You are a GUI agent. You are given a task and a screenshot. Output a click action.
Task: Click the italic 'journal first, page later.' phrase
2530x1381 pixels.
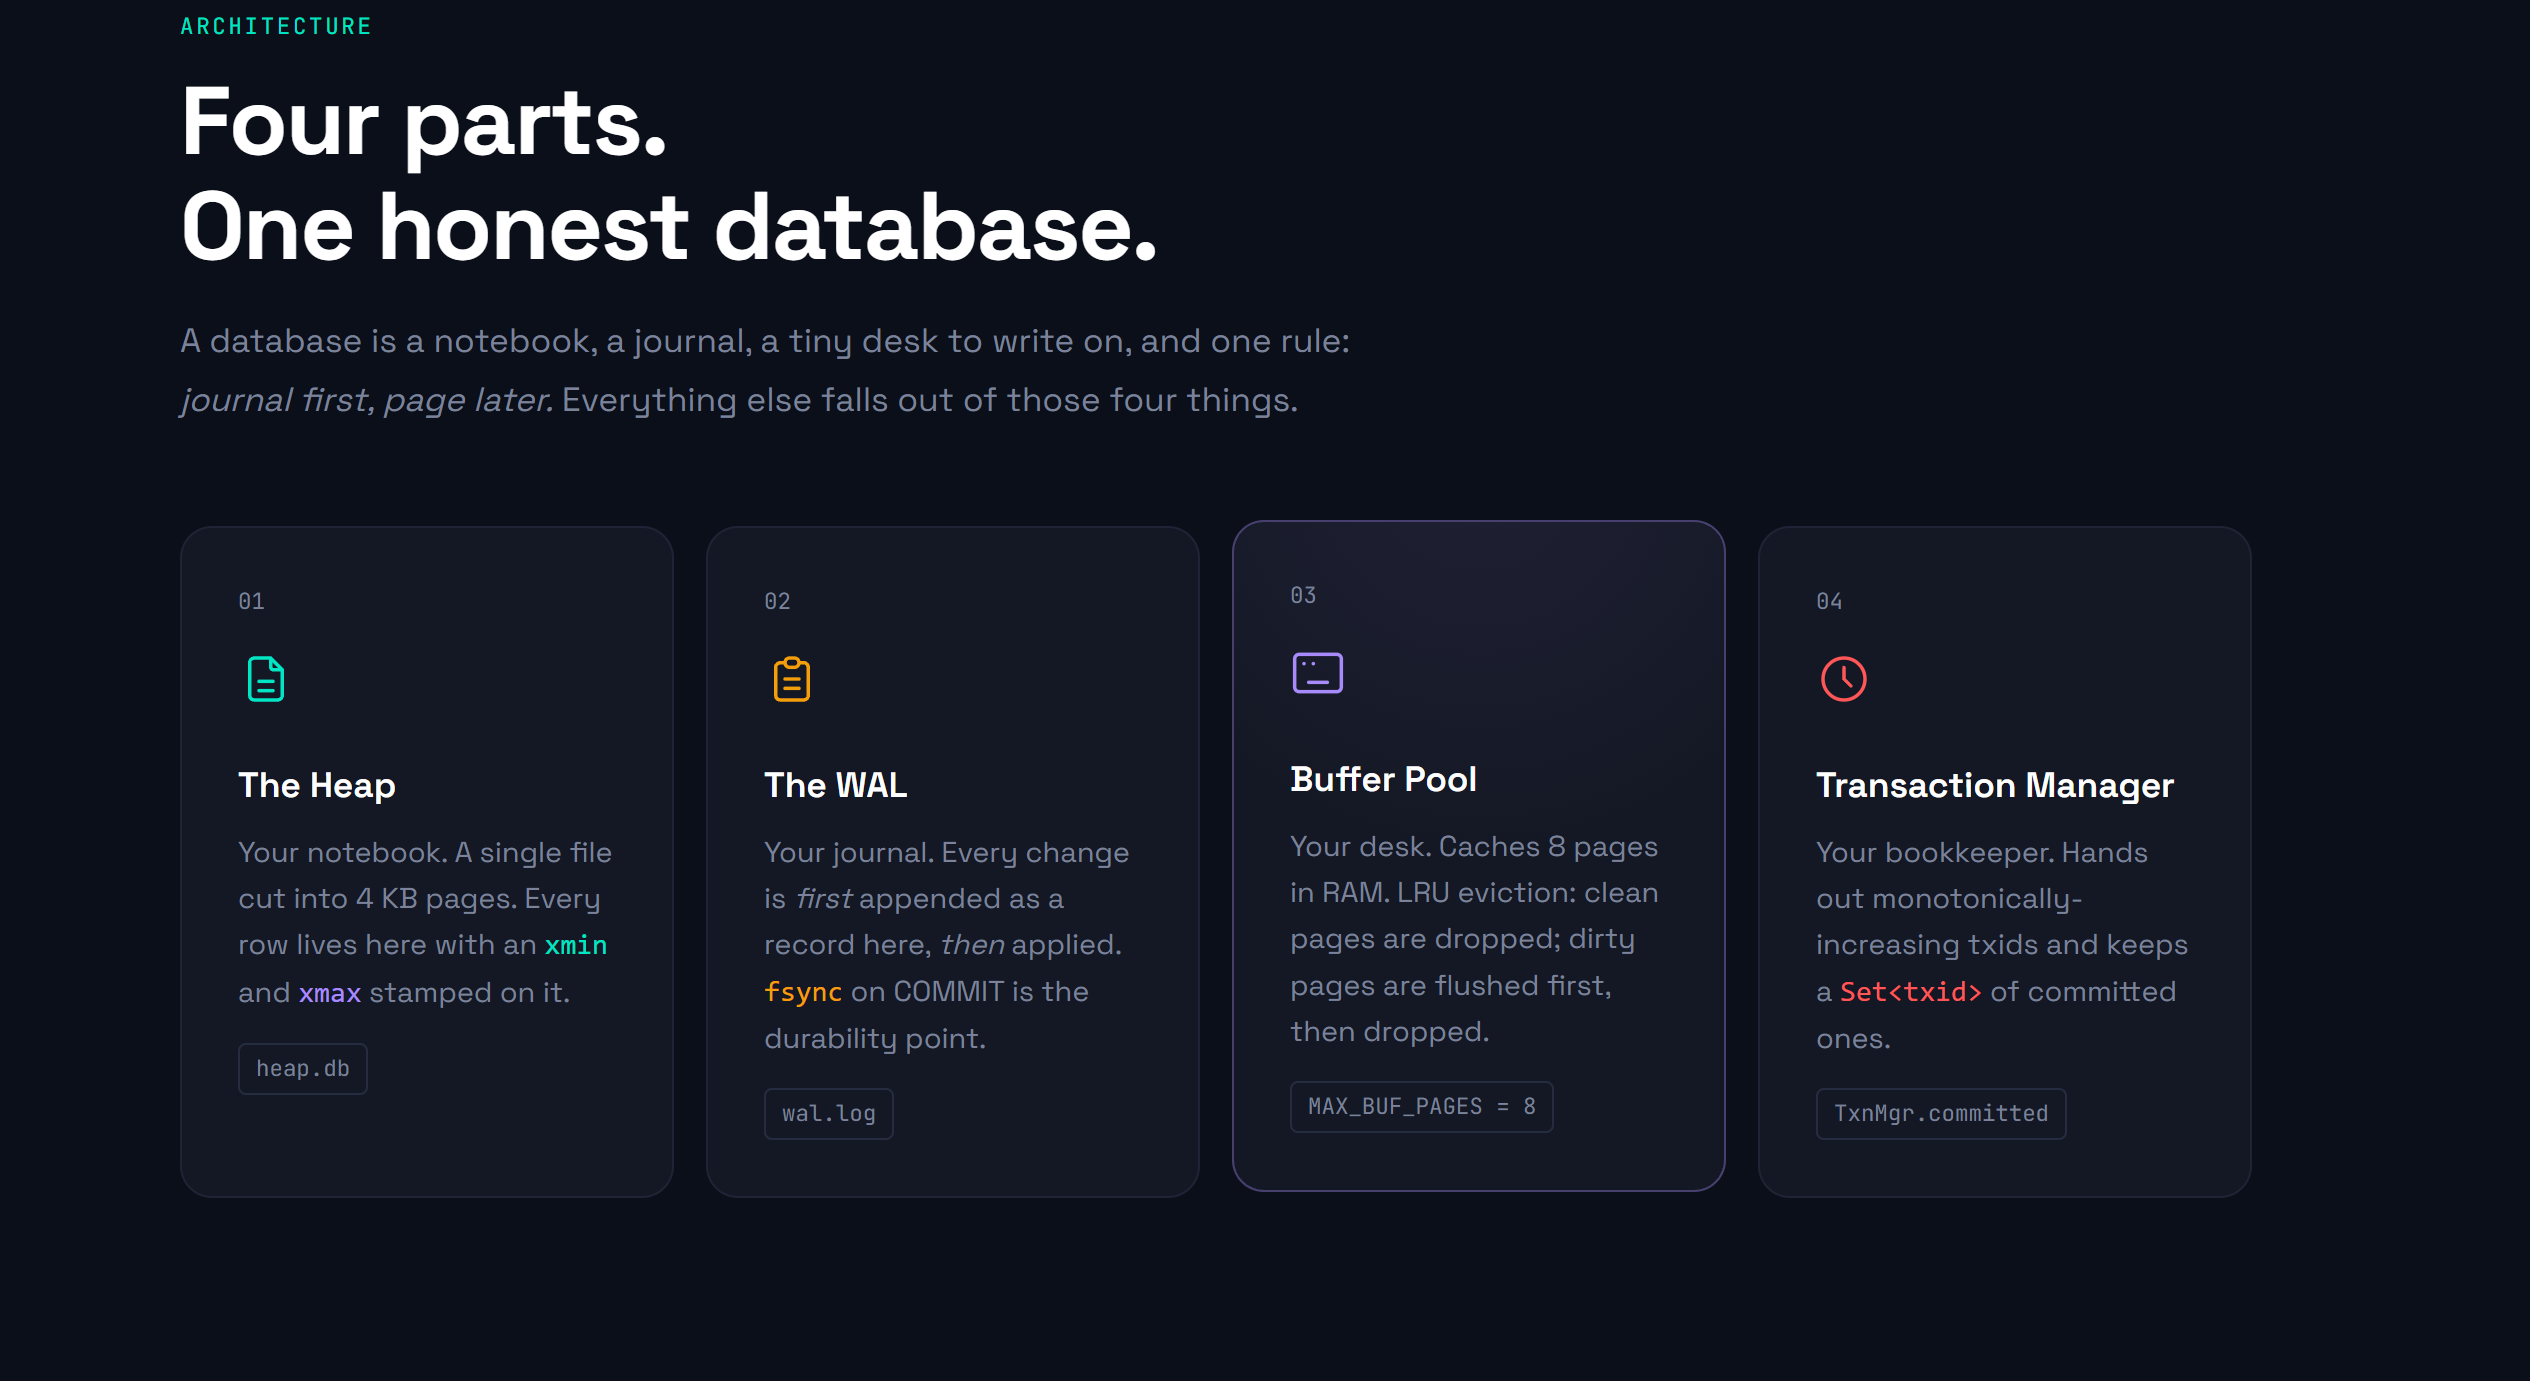tap(366, 400)
